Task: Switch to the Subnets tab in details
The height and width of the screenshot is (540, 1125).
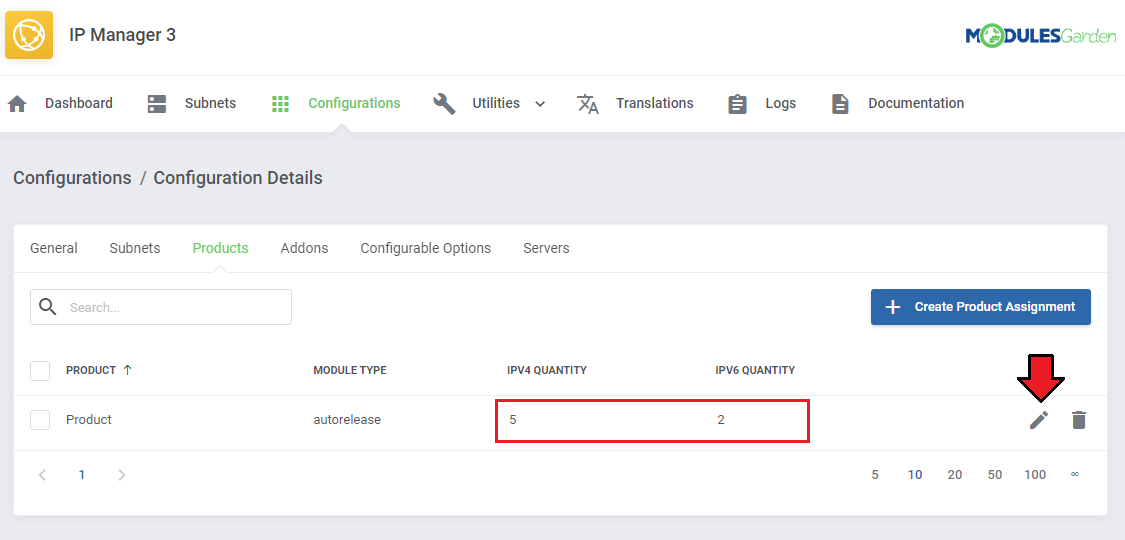Action: [135, 248]
